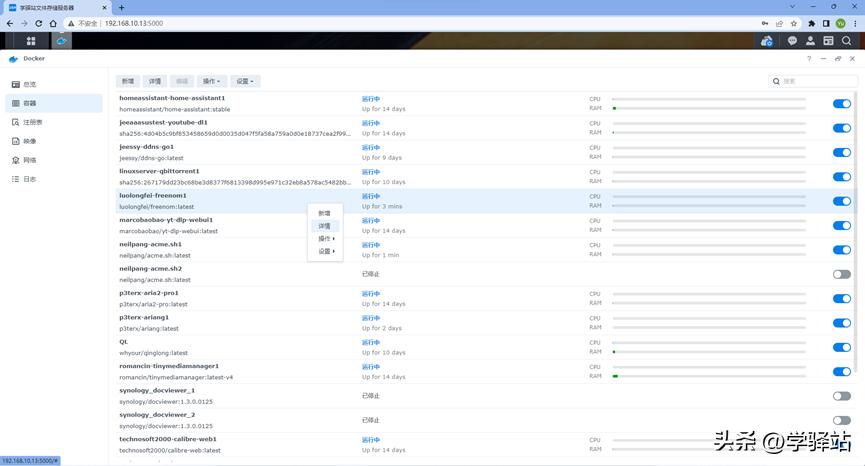Enable synology_docviewer_2 container switch

pyautogui.click(x=842, y=420)
